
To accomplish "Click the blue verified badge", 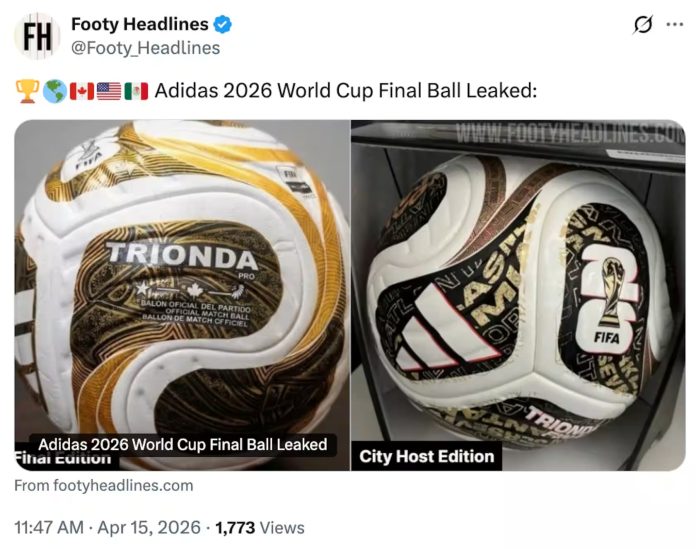I will point(225,24).
